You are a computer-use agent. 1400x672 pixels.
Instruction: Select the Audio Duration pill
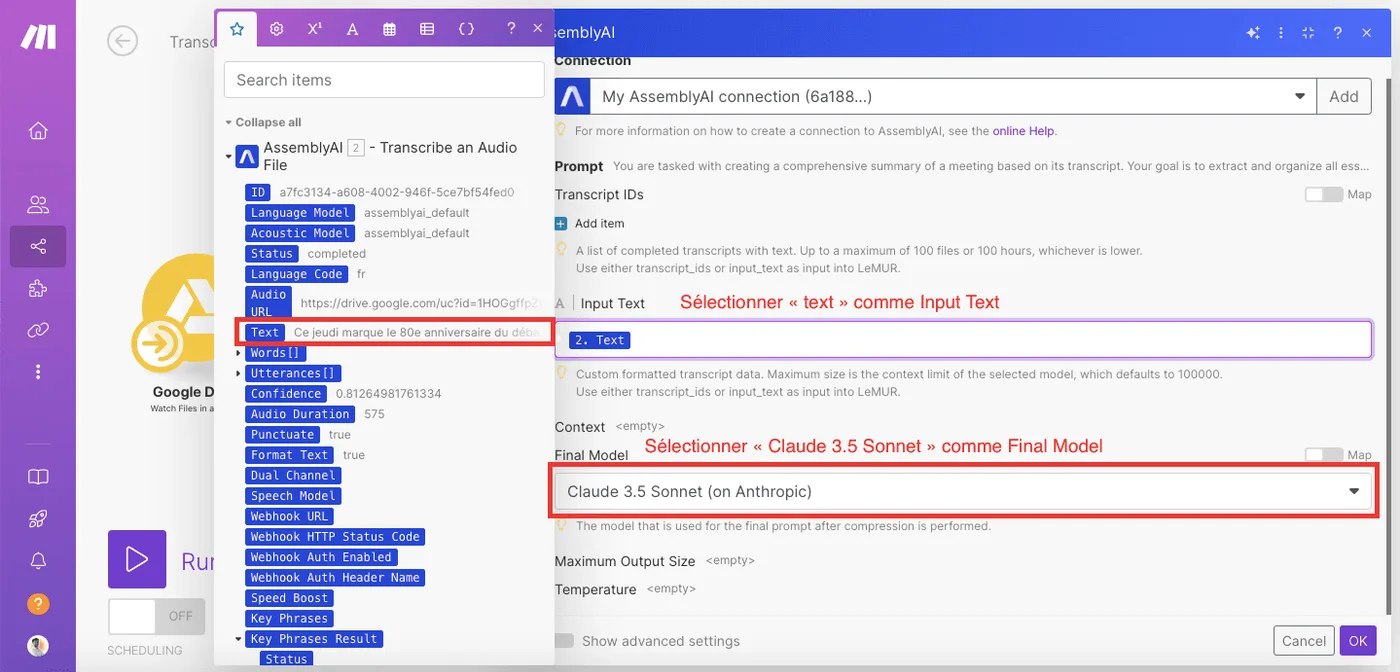pyautogui.click(x=300, y=414)
